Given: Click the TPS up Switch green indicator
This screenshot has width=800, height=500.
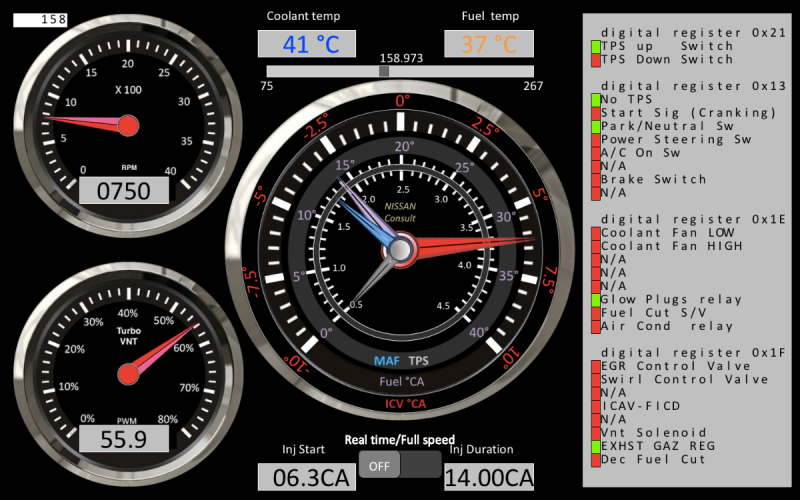Looking at the screenshot, I should [x=596, y=46].
